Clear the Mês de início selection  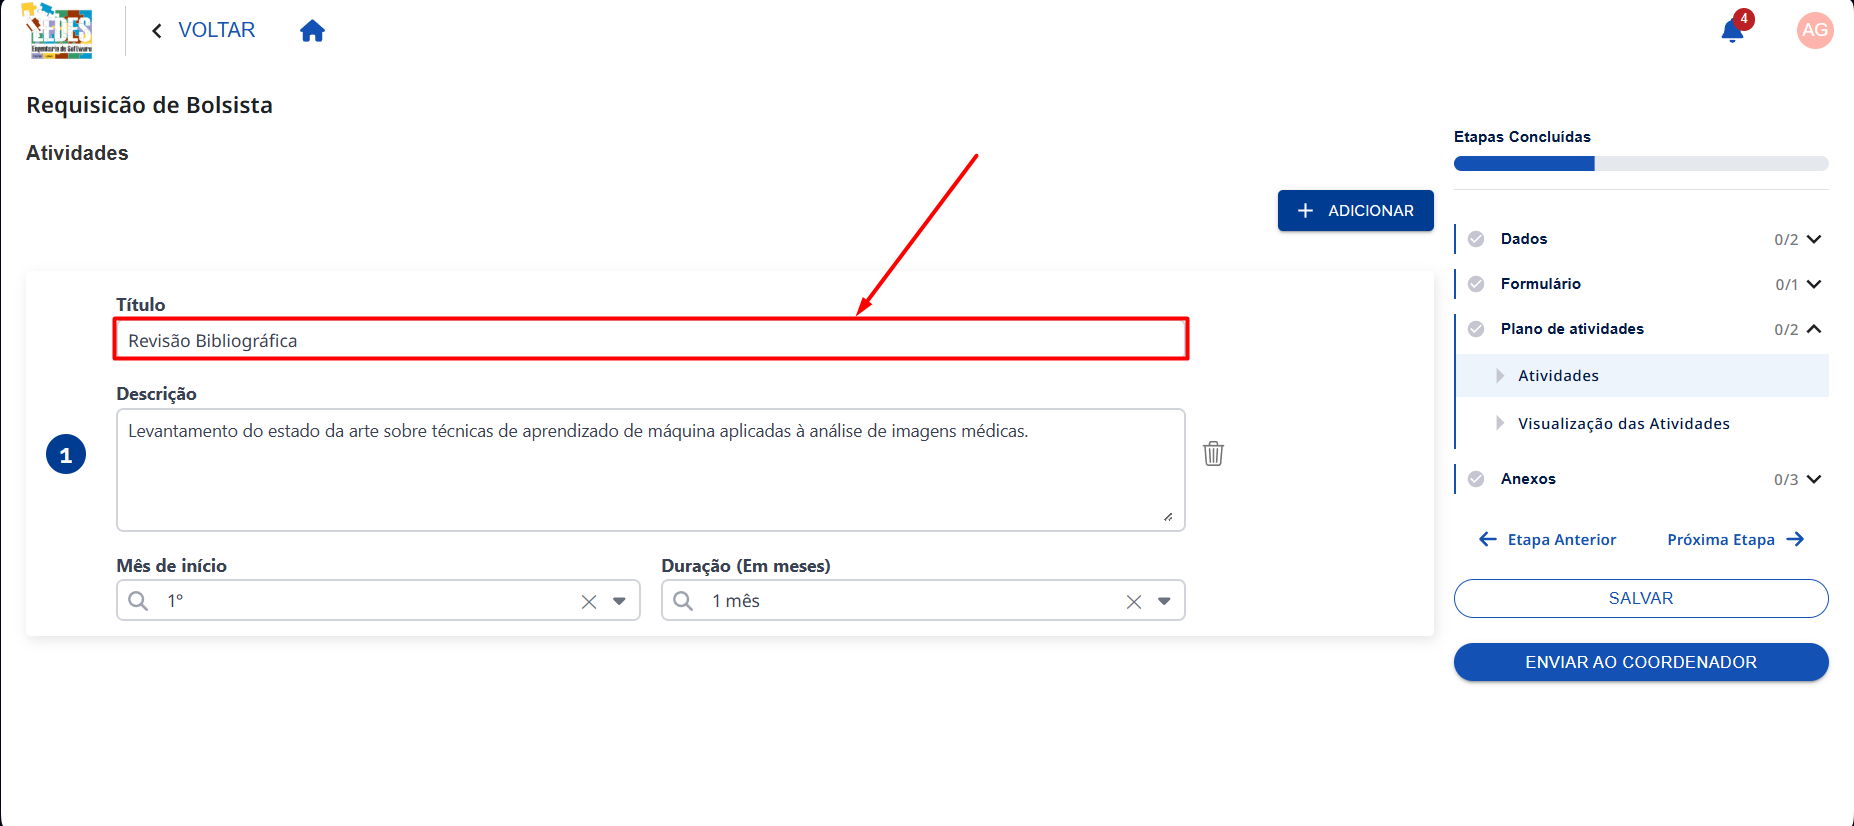coord(589,601)
